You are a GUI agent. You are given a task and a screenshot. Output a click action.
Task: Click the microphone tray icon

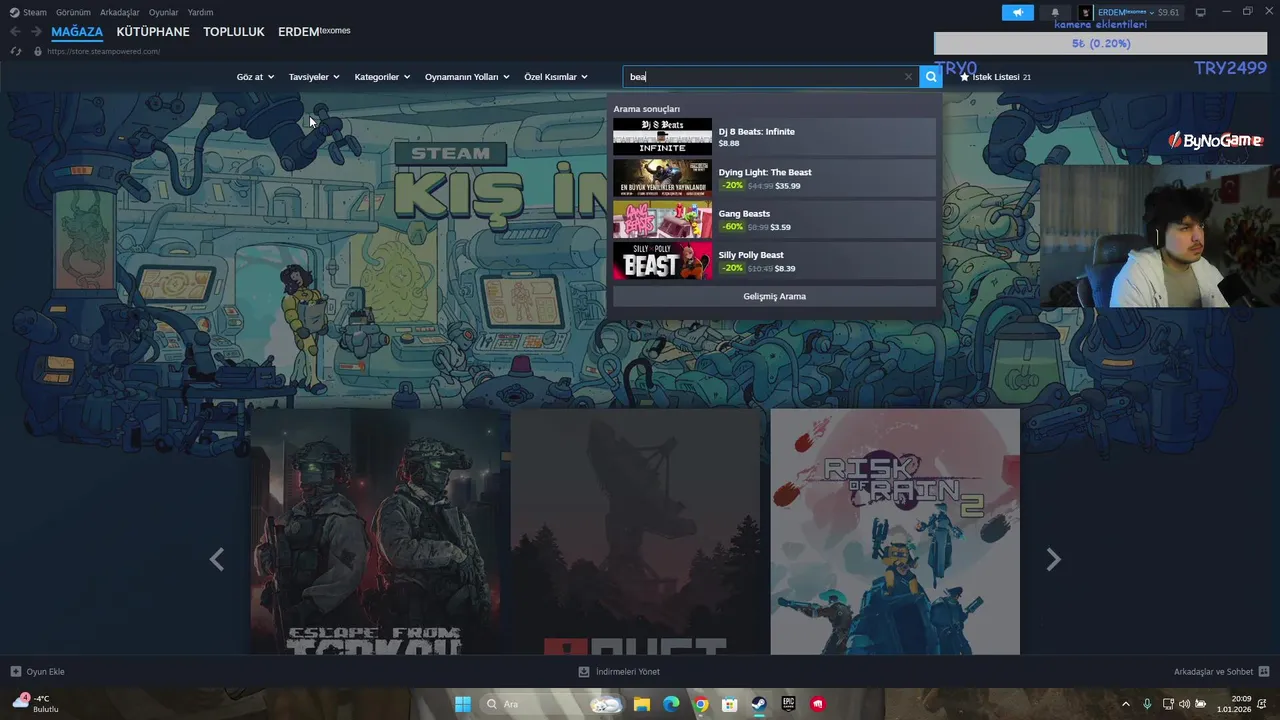tap(1147, 704)
